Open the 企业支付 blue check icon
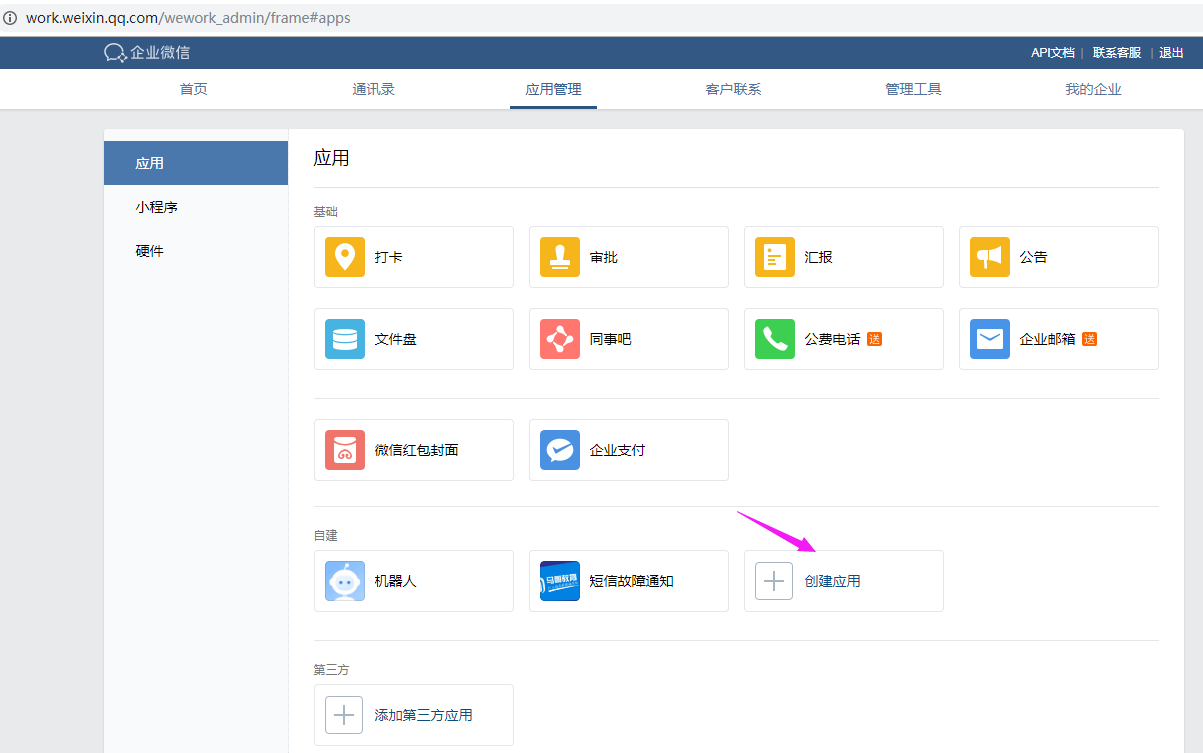1203x753 pixels. (x=560, y=450)
